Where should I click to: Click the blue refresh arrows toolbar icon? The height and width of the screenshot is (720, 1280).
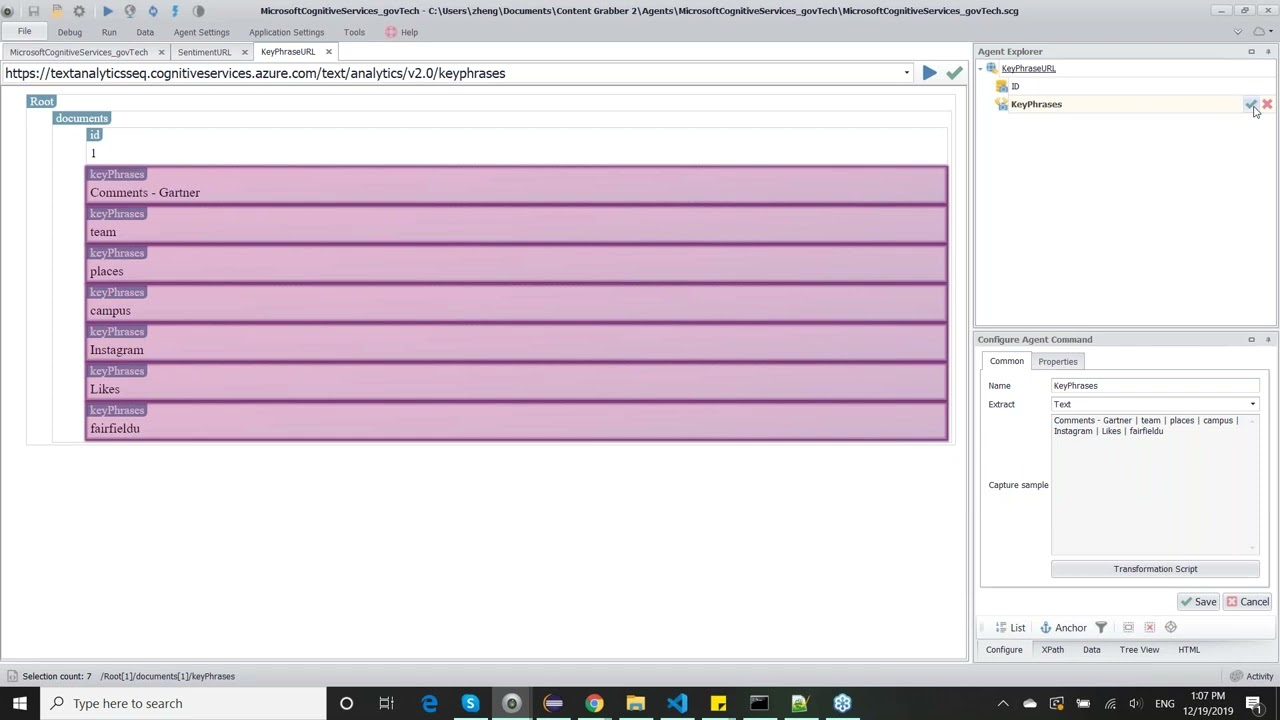(x=153, y=11)
